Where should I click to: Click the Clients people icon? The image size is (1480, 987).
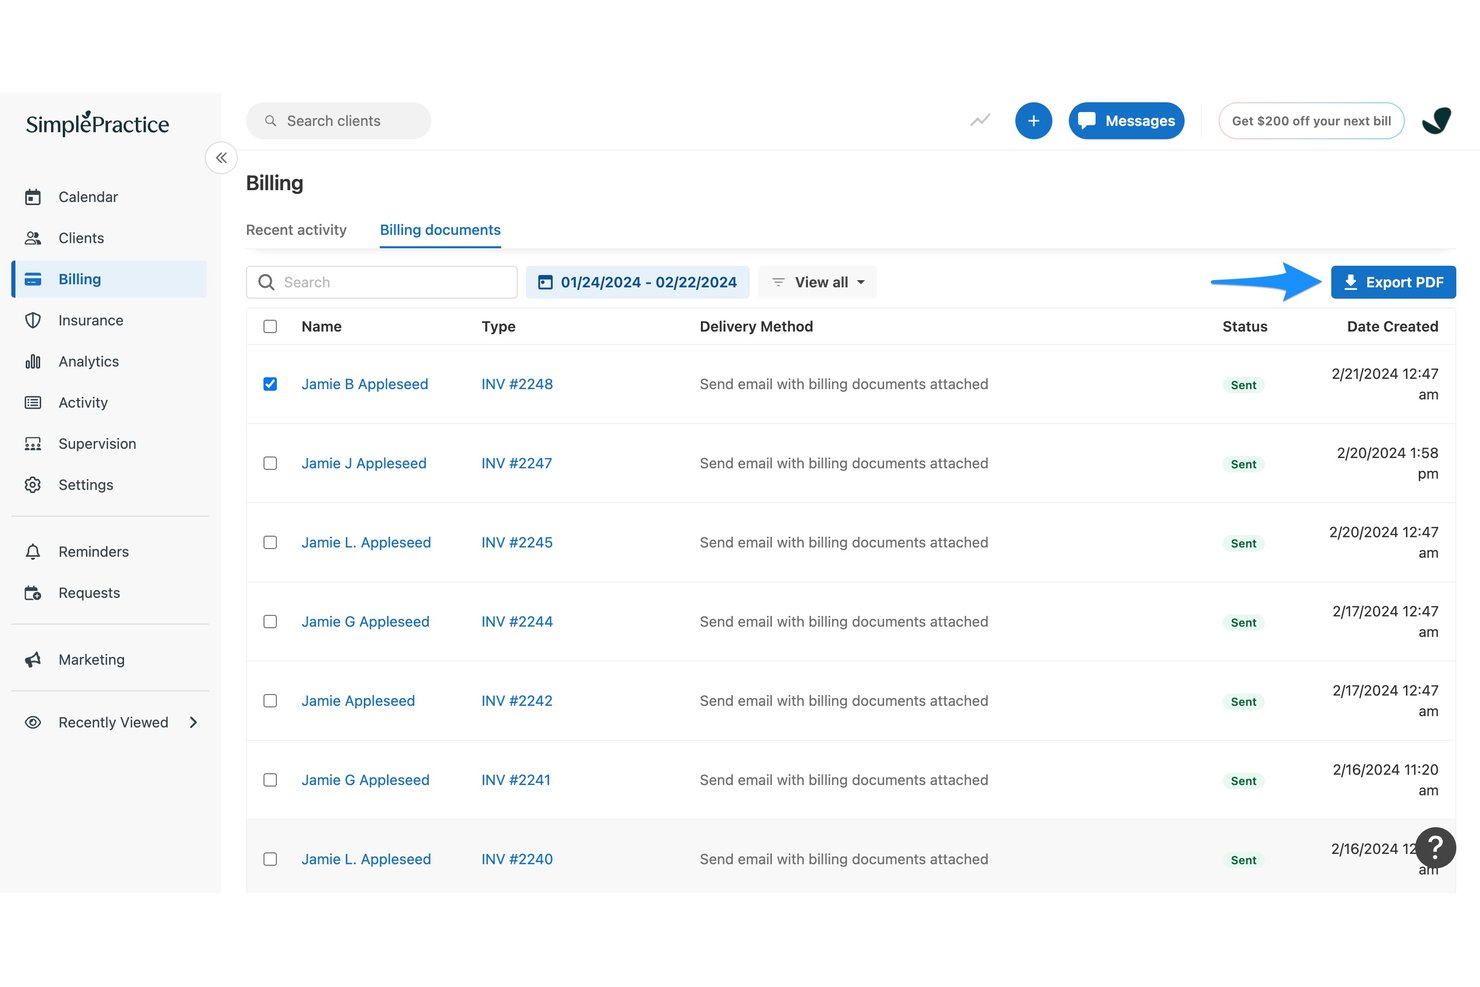click(x=33, y=238)
